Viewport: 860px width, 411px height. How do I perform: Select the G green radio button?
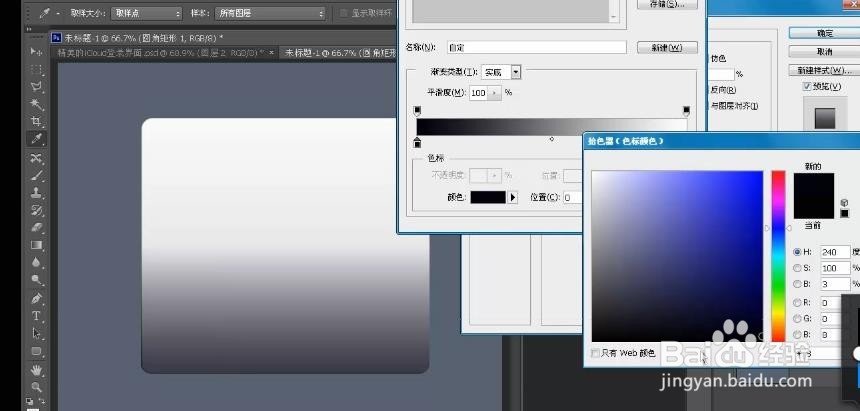[797, 318]
